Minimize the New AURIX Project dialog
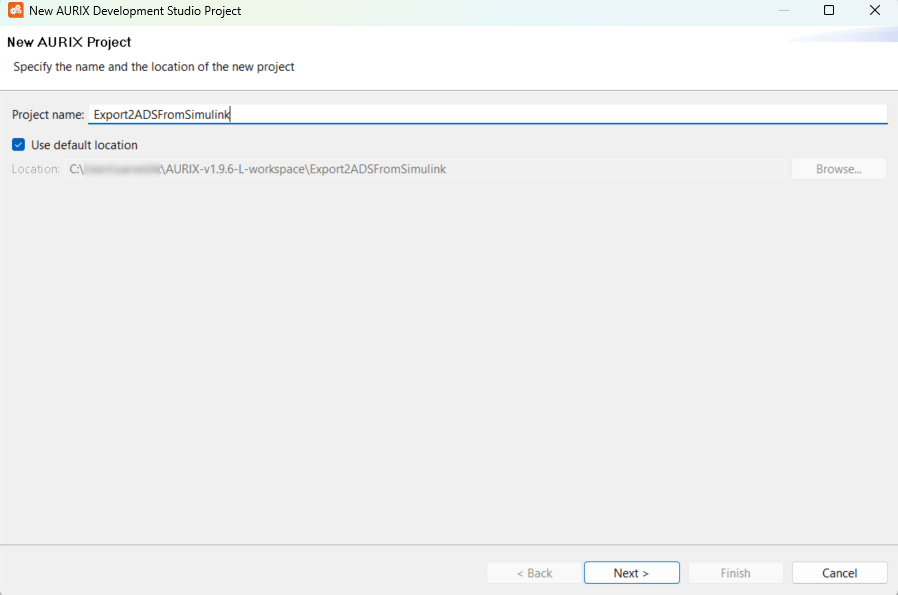 pos(783,11)
